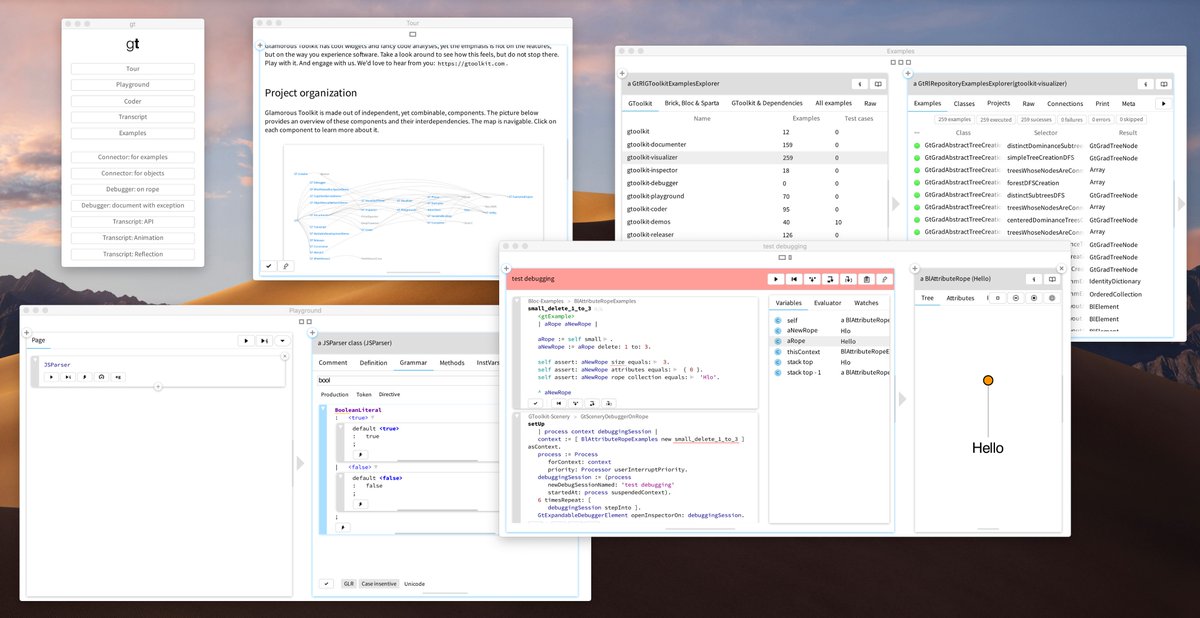Run the JSParser snippet with its play icon

[52, 377]
